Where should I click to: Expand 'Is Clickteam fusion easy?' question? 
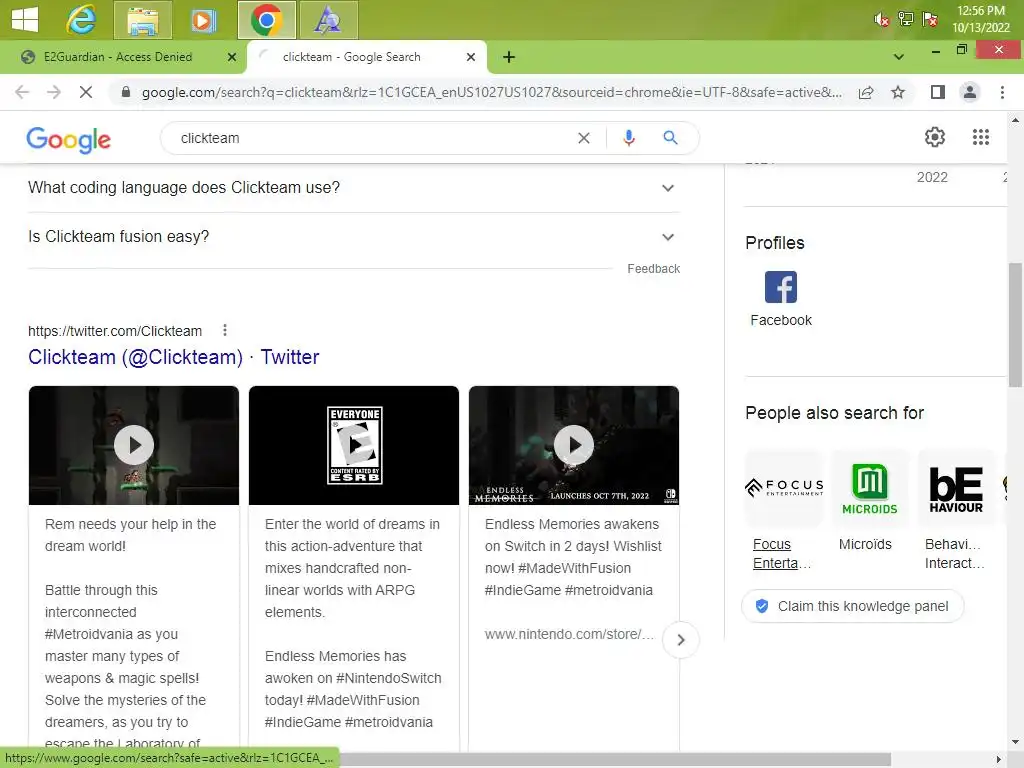pyautogui.click(x=353, y=237)
